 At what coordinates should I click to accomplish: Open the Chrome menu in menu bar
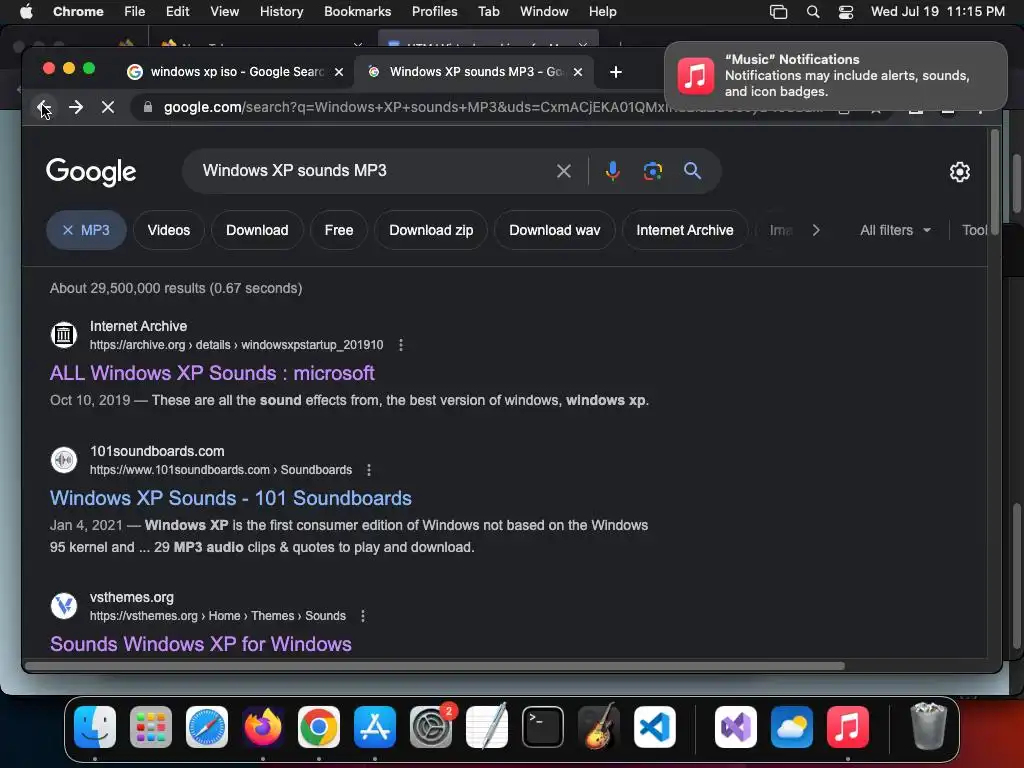[78, 11]
